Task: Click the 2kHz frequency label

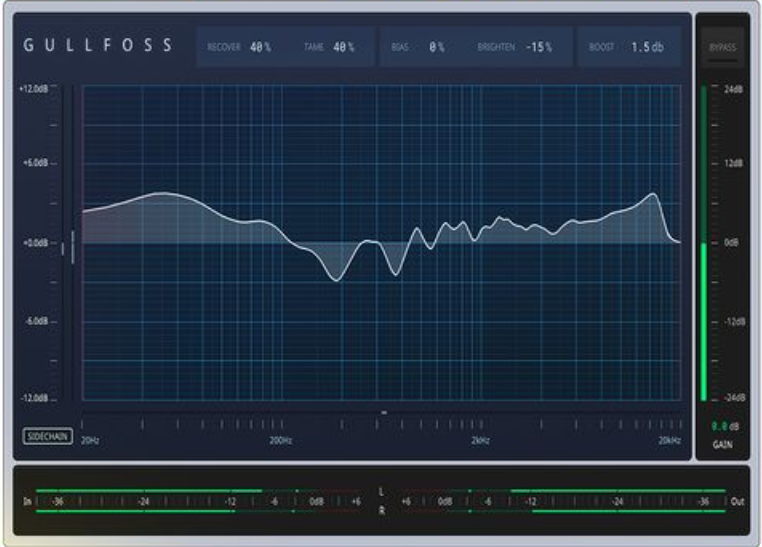Action: (x=480, y=441)
